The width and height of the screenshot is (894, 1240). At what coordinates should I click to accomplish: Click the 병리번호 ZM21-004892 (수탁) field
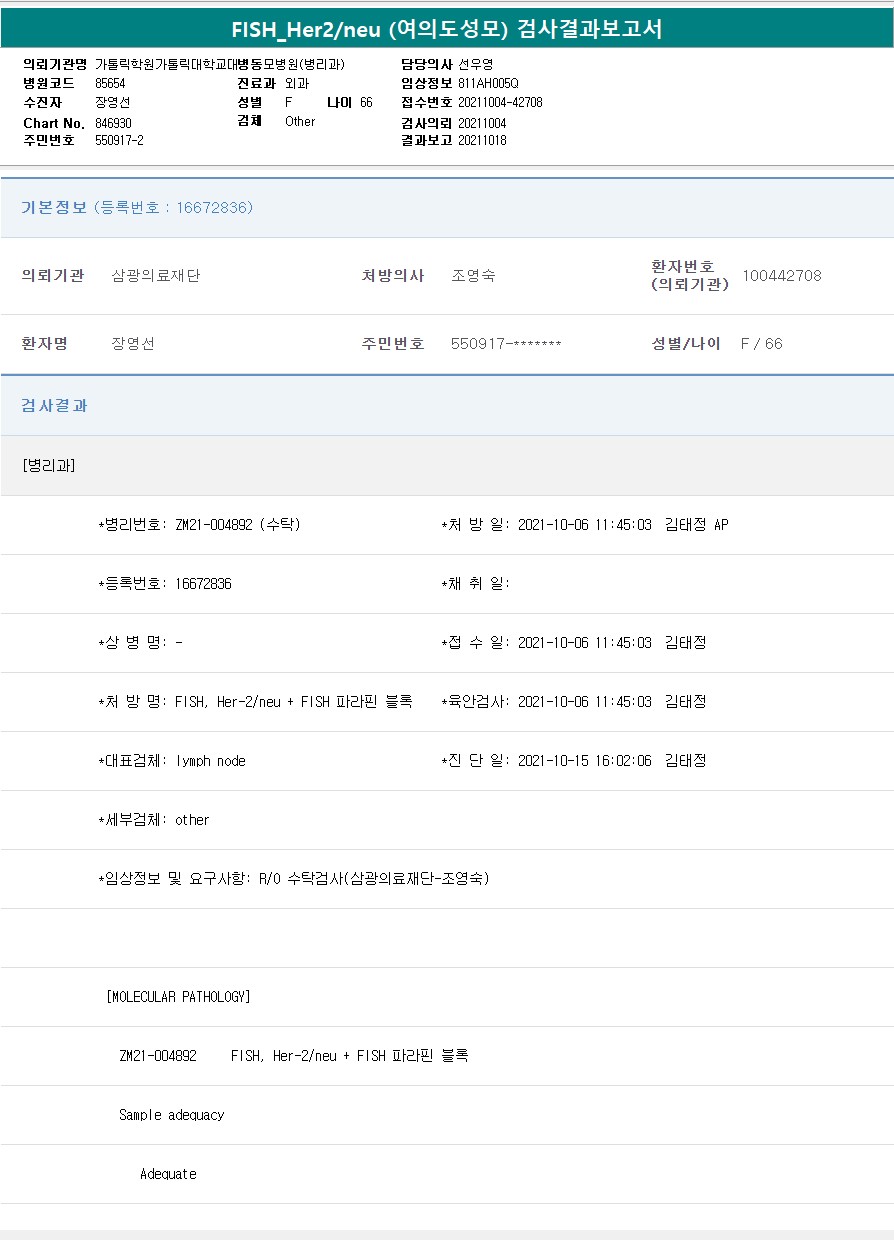[x=199, y=525]
